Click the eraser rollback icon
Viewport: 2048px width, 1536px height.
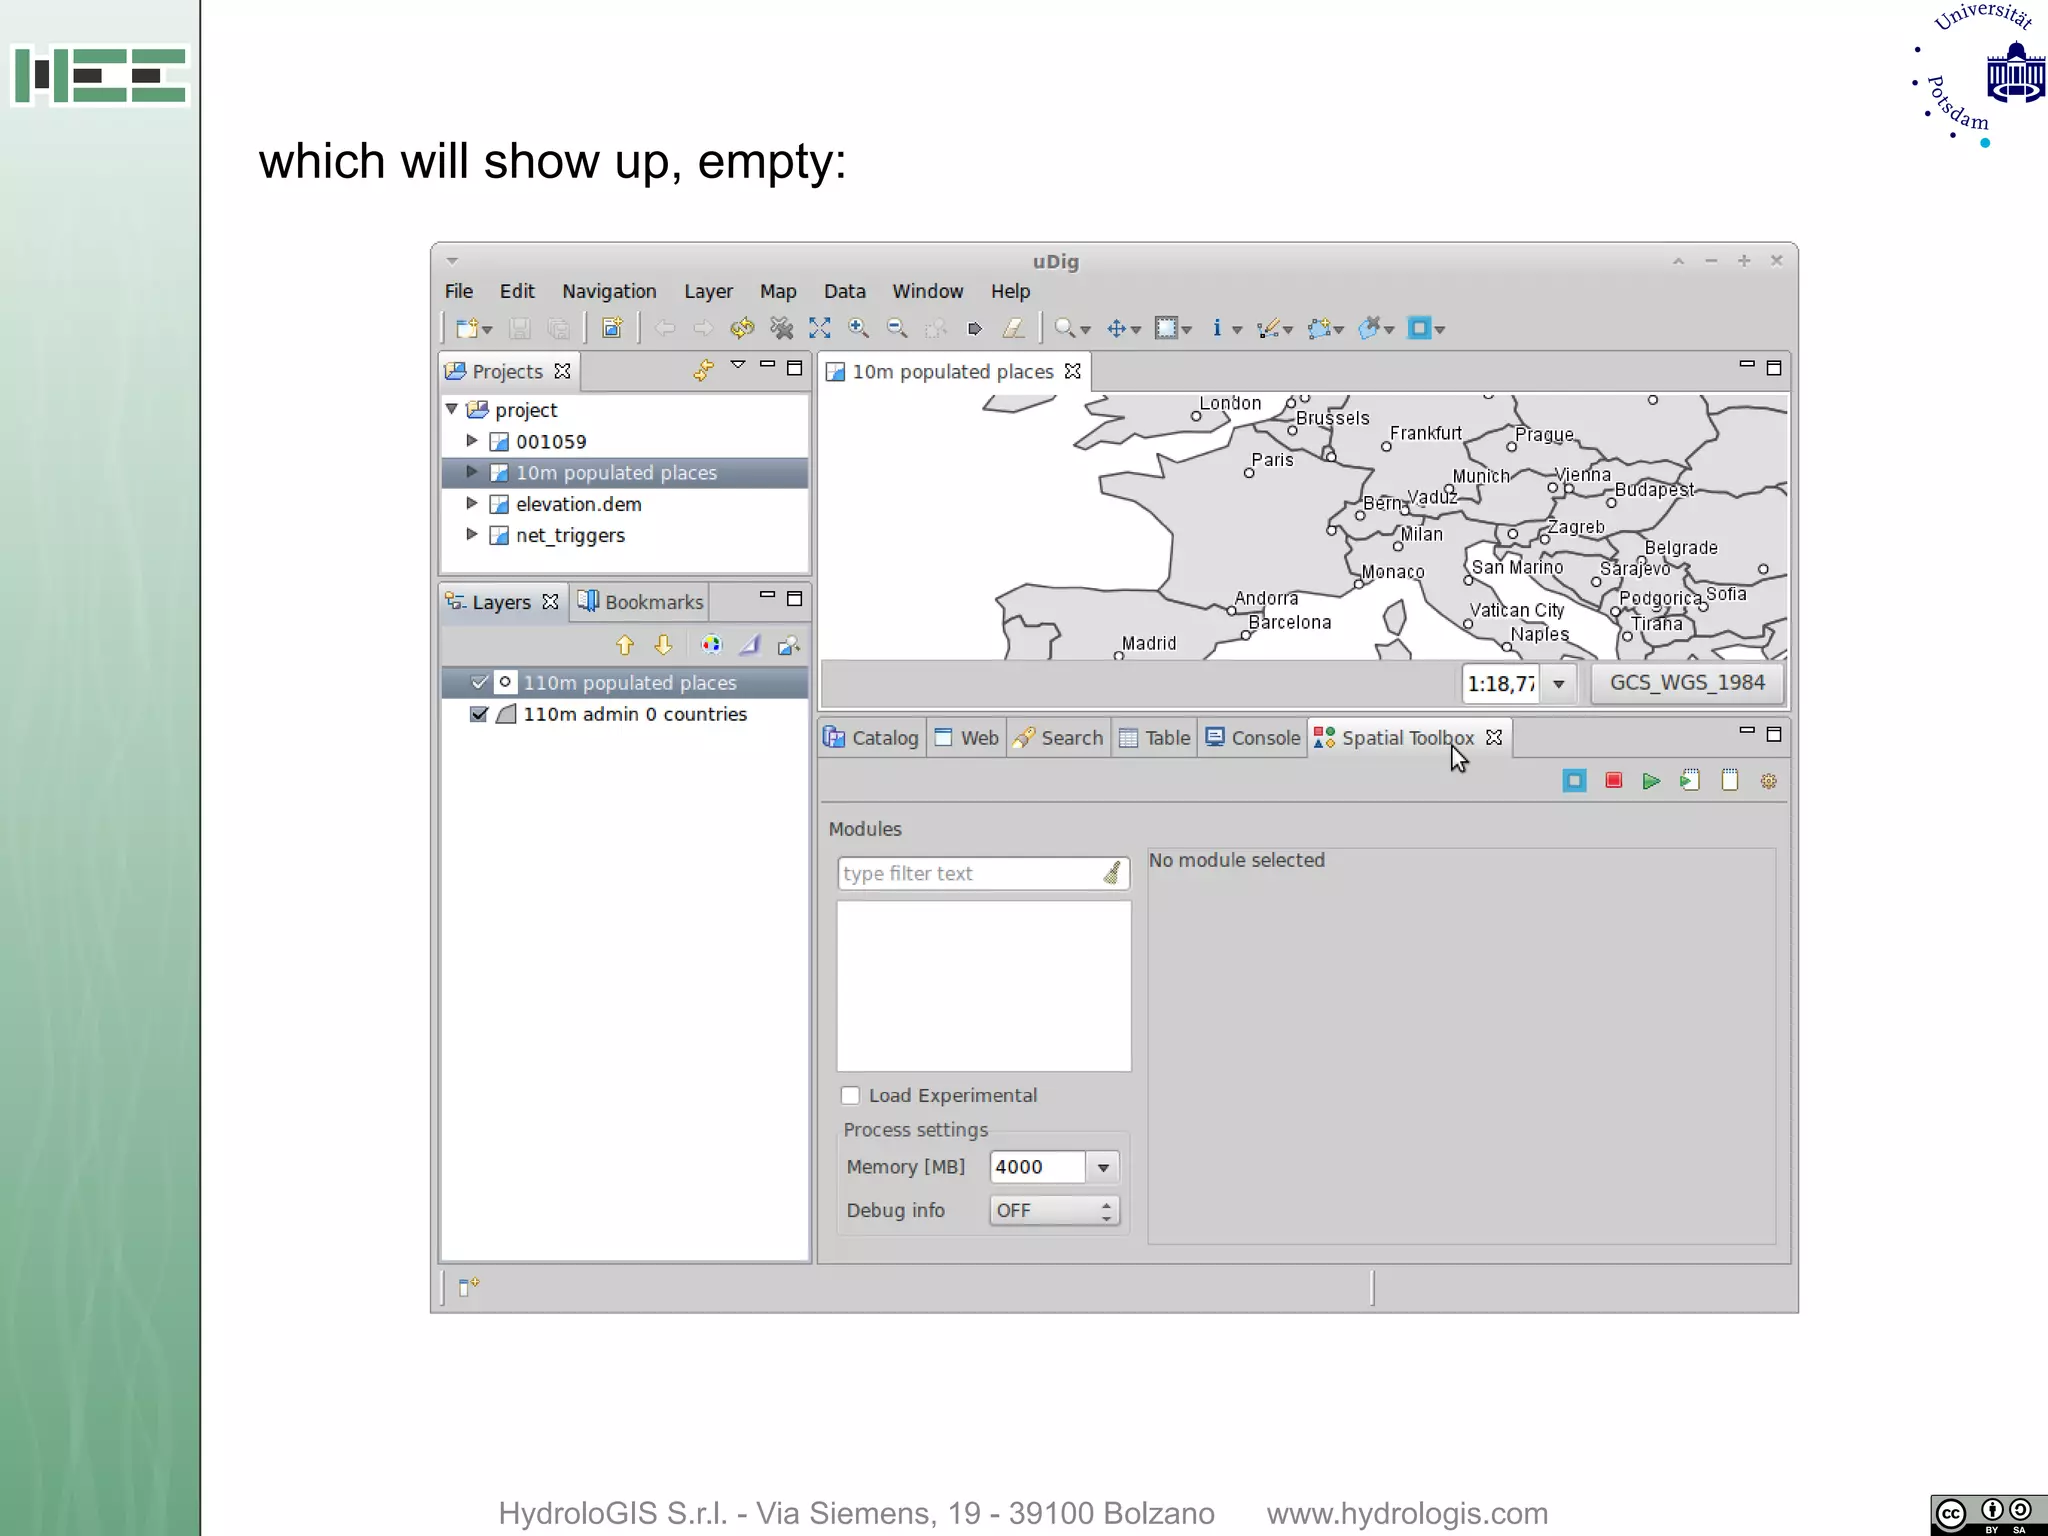tap(1013, 328)
